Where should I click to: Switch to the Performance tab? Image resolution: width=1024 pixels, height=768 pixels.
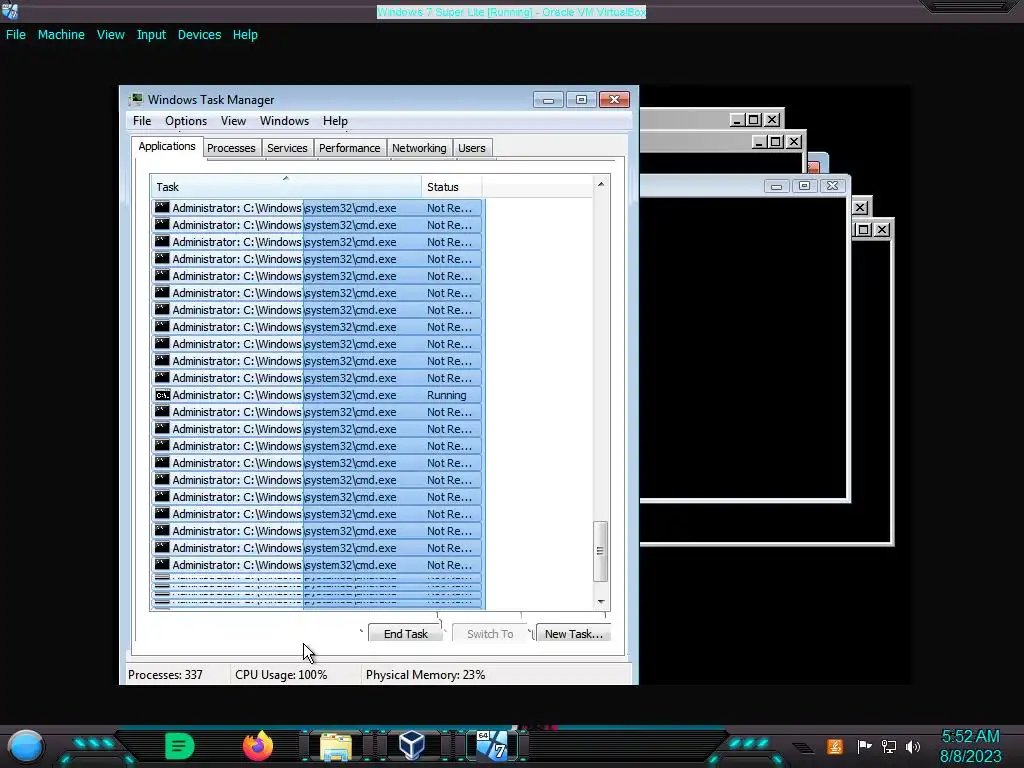point(349,148)
